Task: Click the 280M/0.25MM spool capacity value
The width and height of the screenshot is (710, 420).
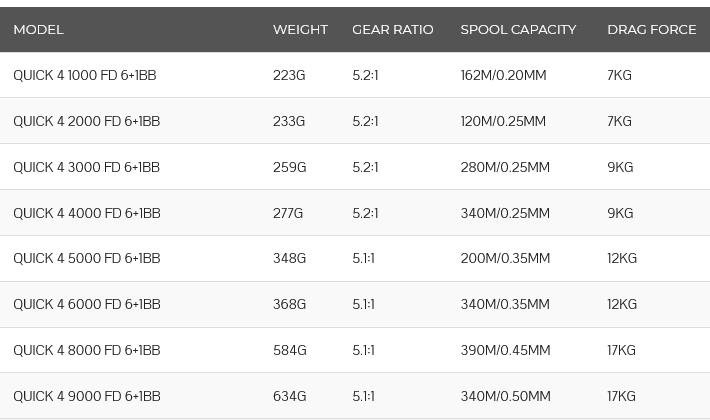Action: tap(505, 168)
